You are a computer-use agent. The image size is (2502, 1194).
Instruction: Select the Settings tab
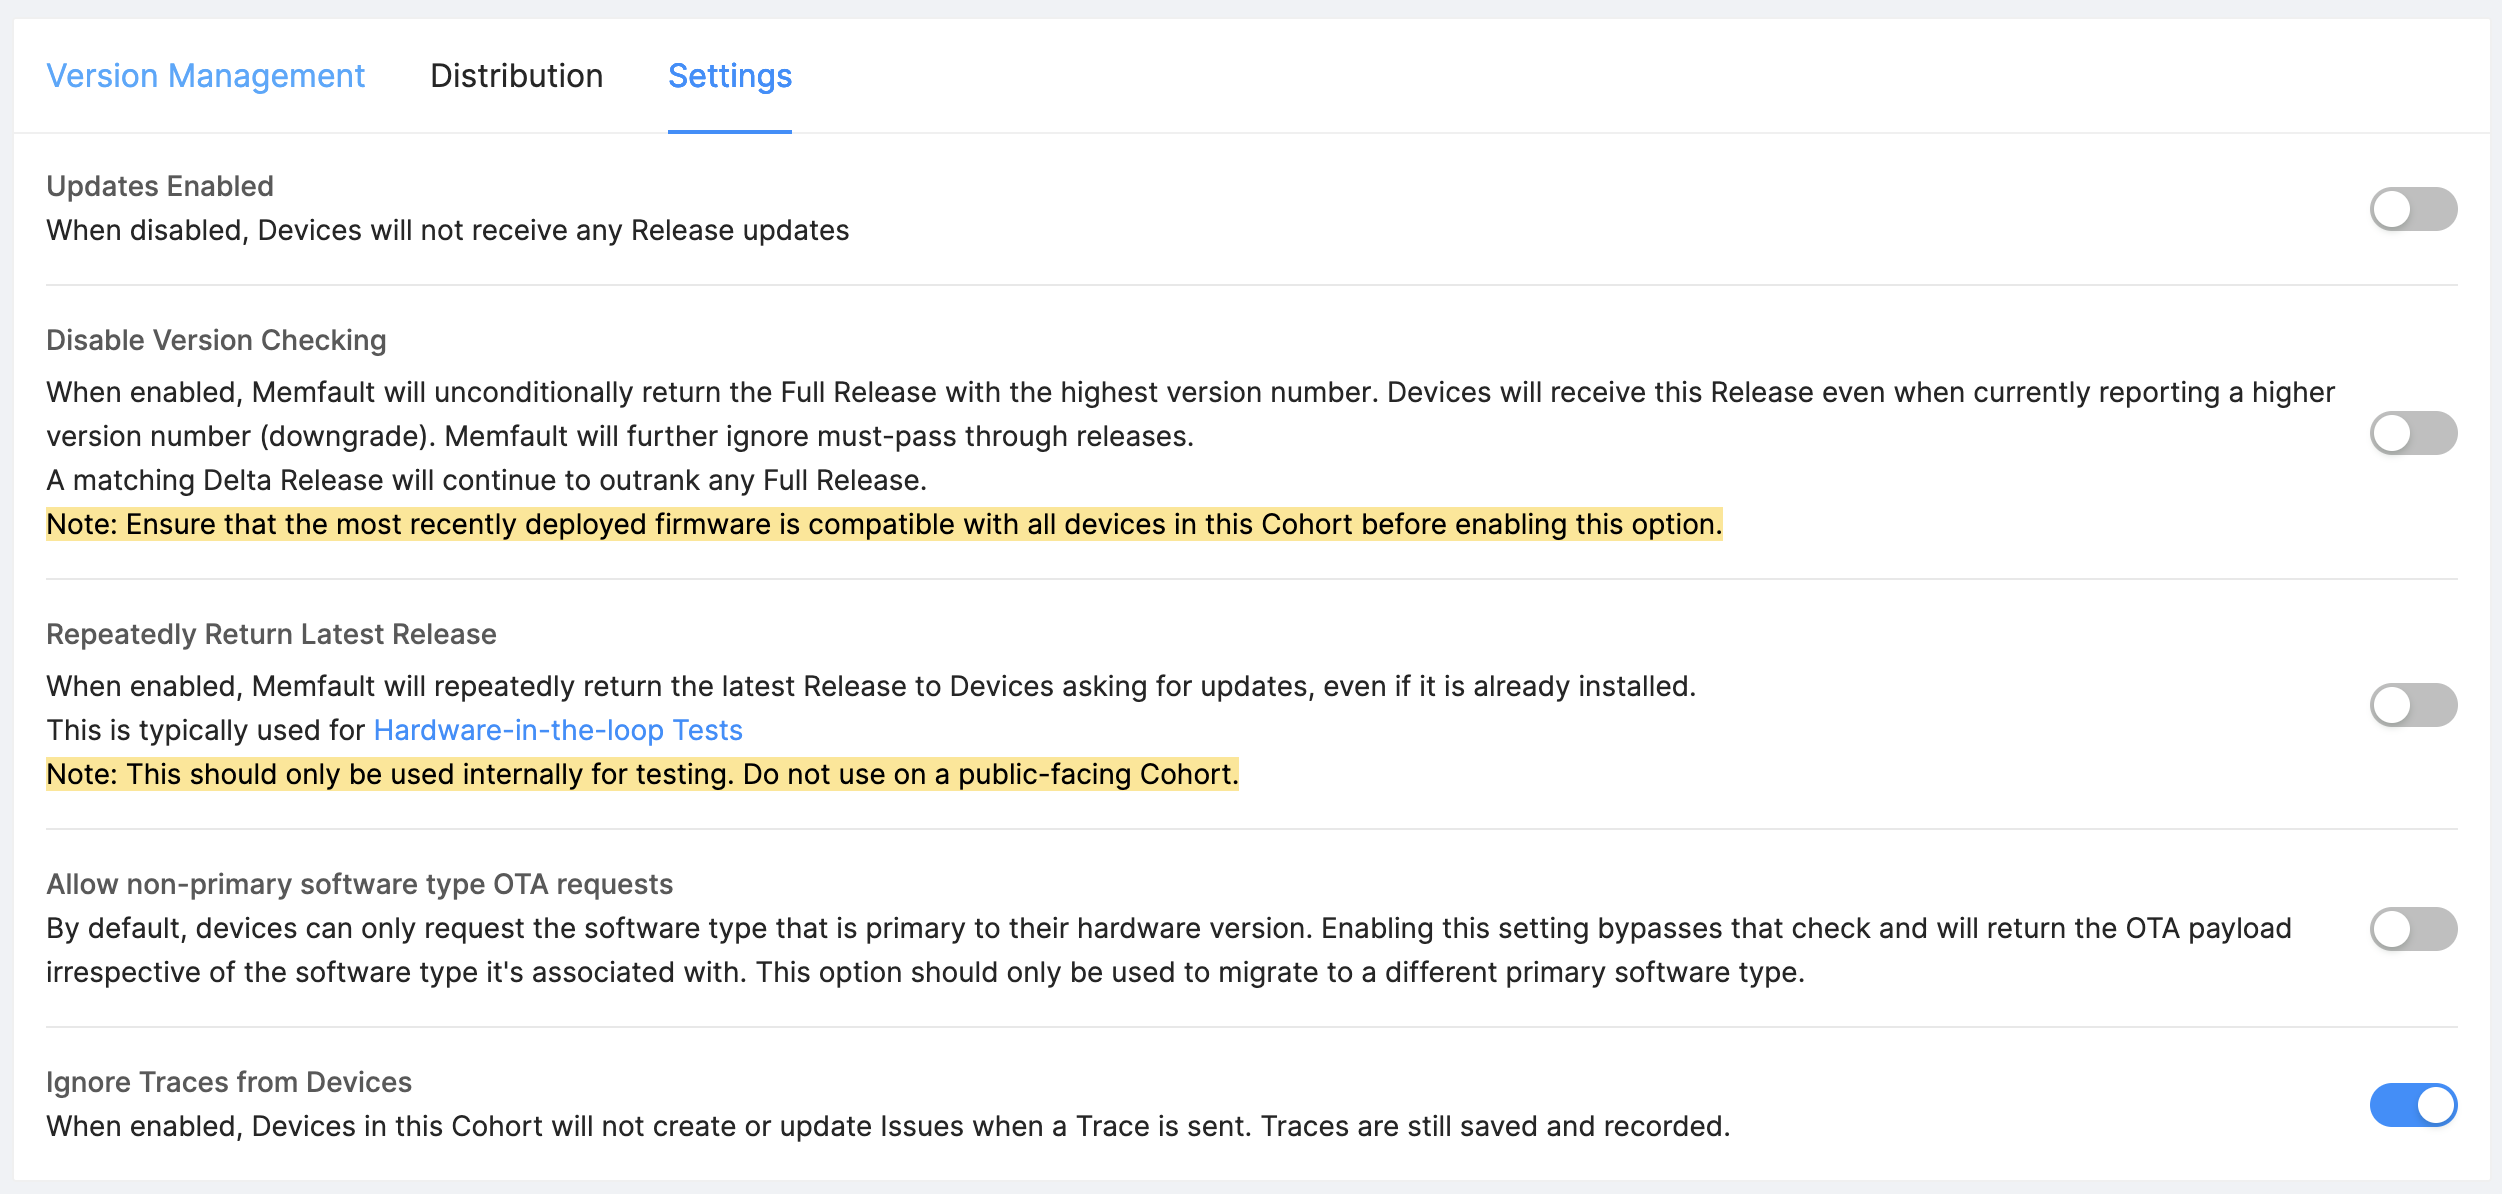pyautogui.click(x=729, y=76)
